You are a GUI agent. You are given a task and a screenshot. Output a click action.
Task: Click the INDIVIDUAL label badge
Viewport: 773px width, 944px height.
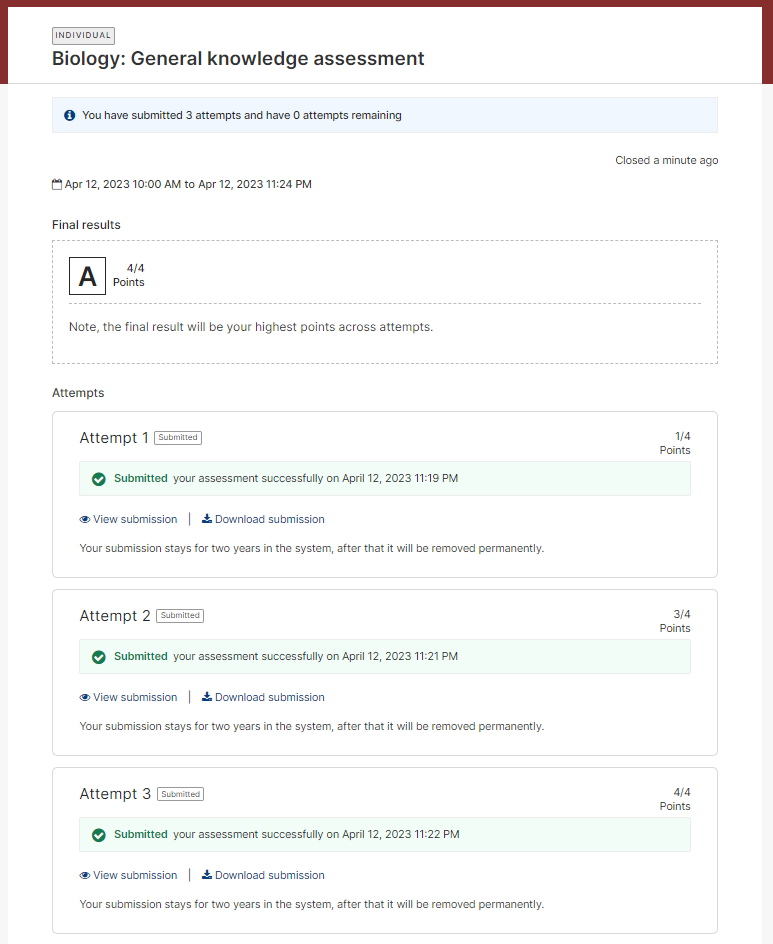click(x=83, y=36)
